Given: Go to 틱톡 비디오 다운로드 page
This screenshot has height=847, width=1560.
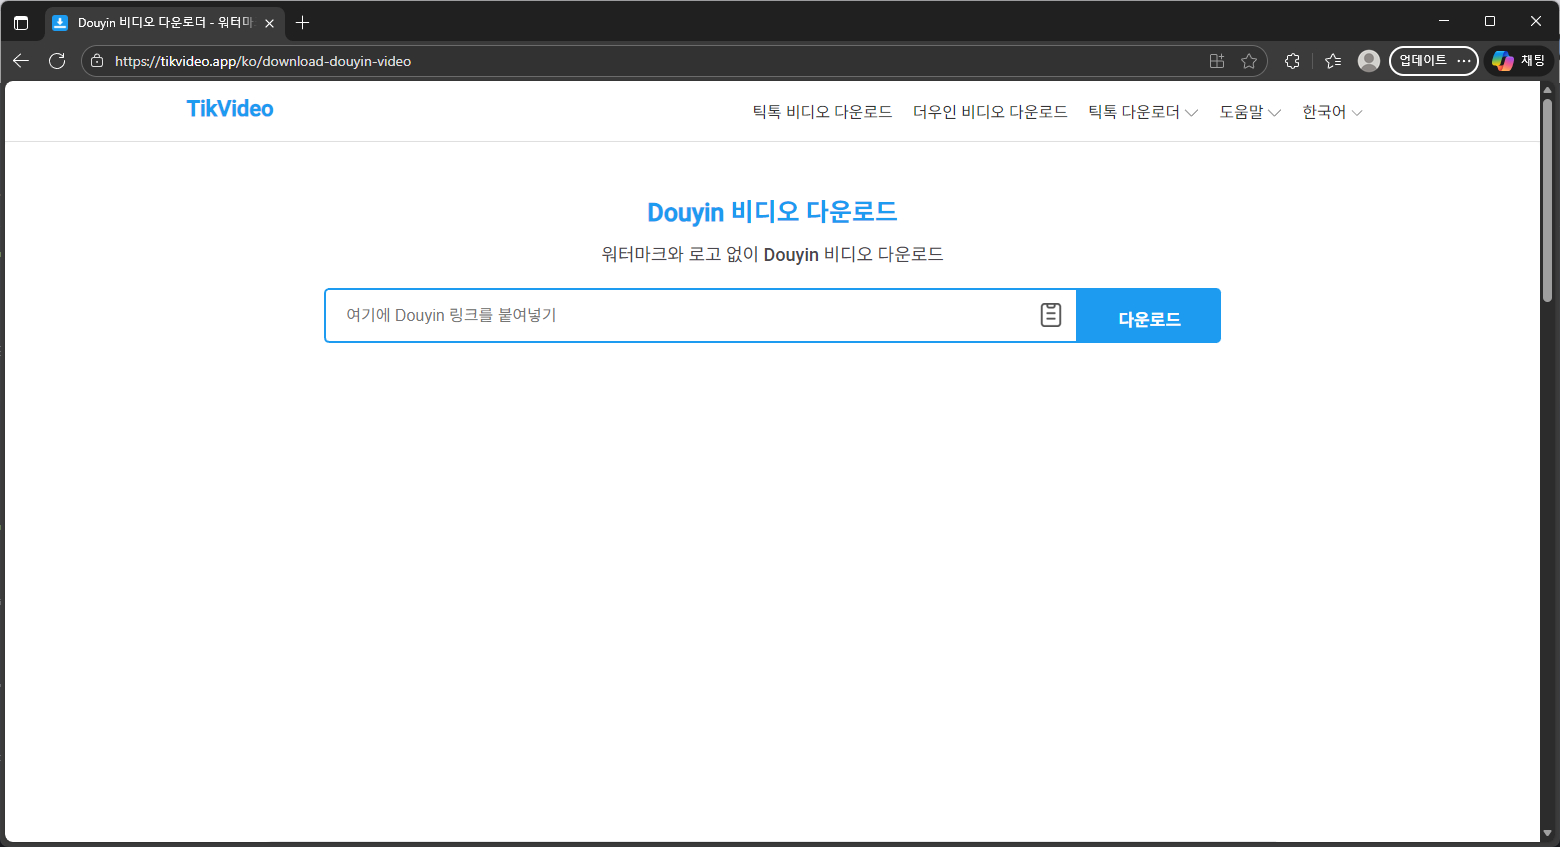Looking at the screenshot, I should [822, 112].
